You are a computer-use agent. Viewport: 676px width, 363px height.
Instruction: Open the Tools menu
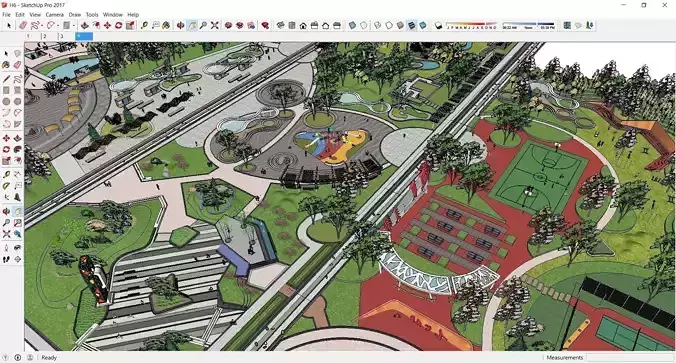pos(92,14)
